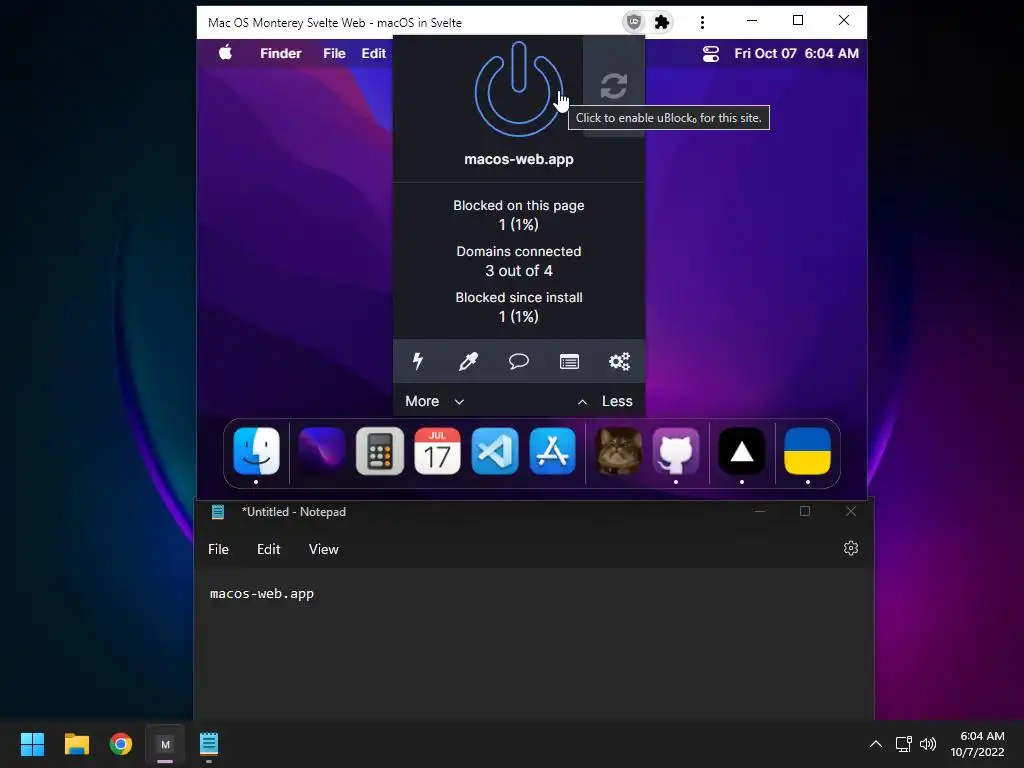The image size is (1024, 768).
Task: Open Notepad settings gear
Action: [x=850, y=549]
